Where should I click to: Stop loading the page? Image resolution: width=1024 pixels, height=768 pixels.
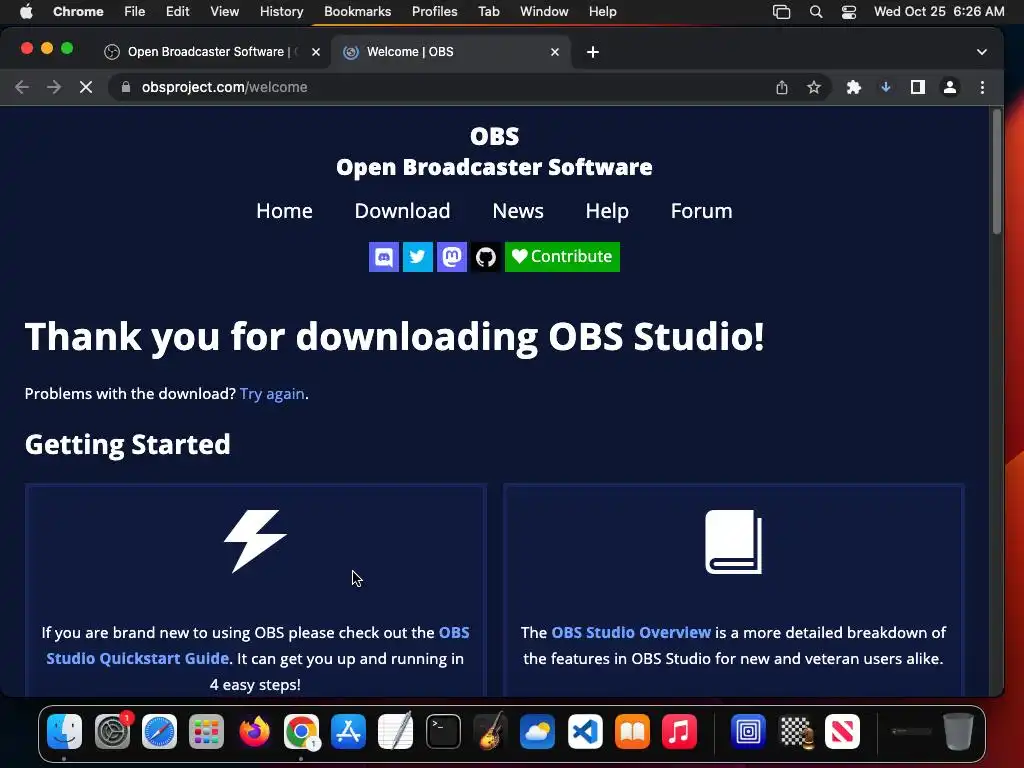86,87
